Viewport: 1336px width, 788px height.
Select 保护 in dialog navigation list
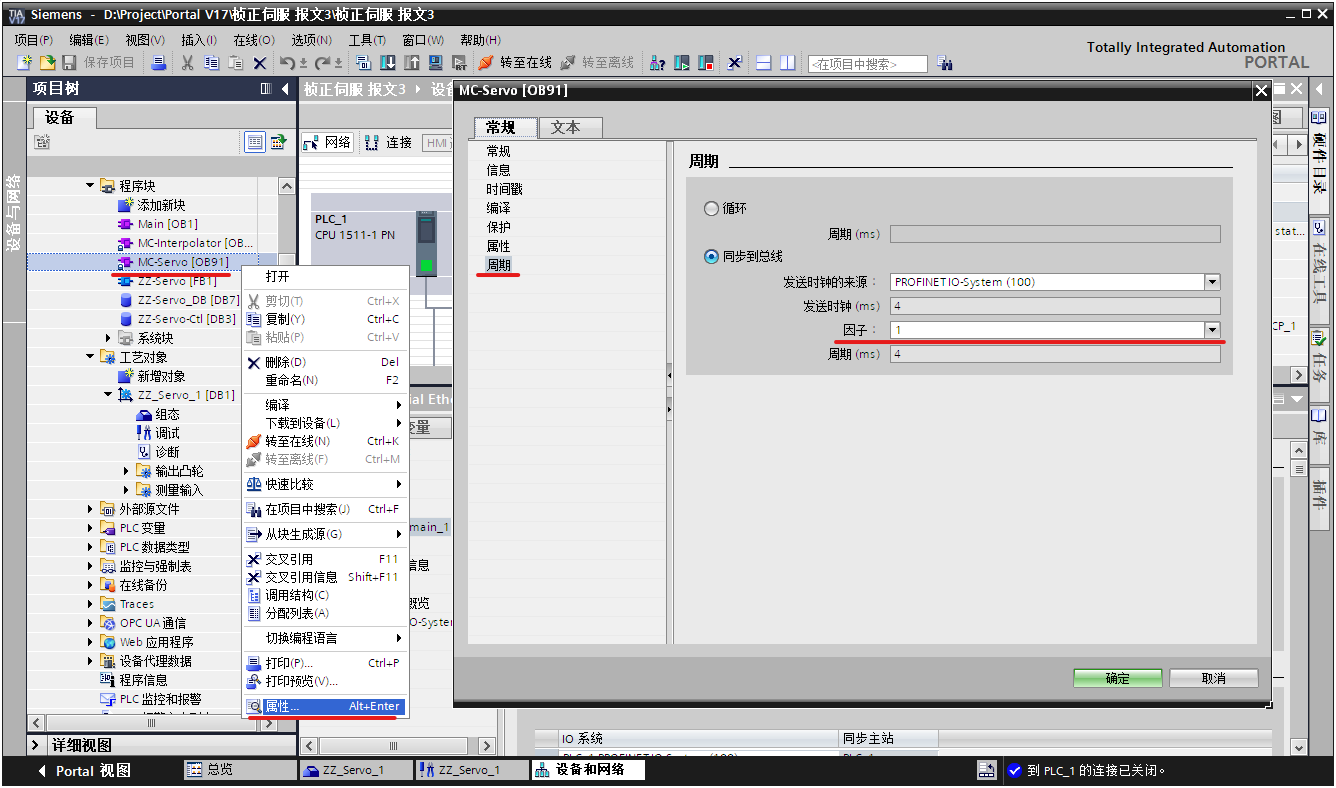click(498, 227)
